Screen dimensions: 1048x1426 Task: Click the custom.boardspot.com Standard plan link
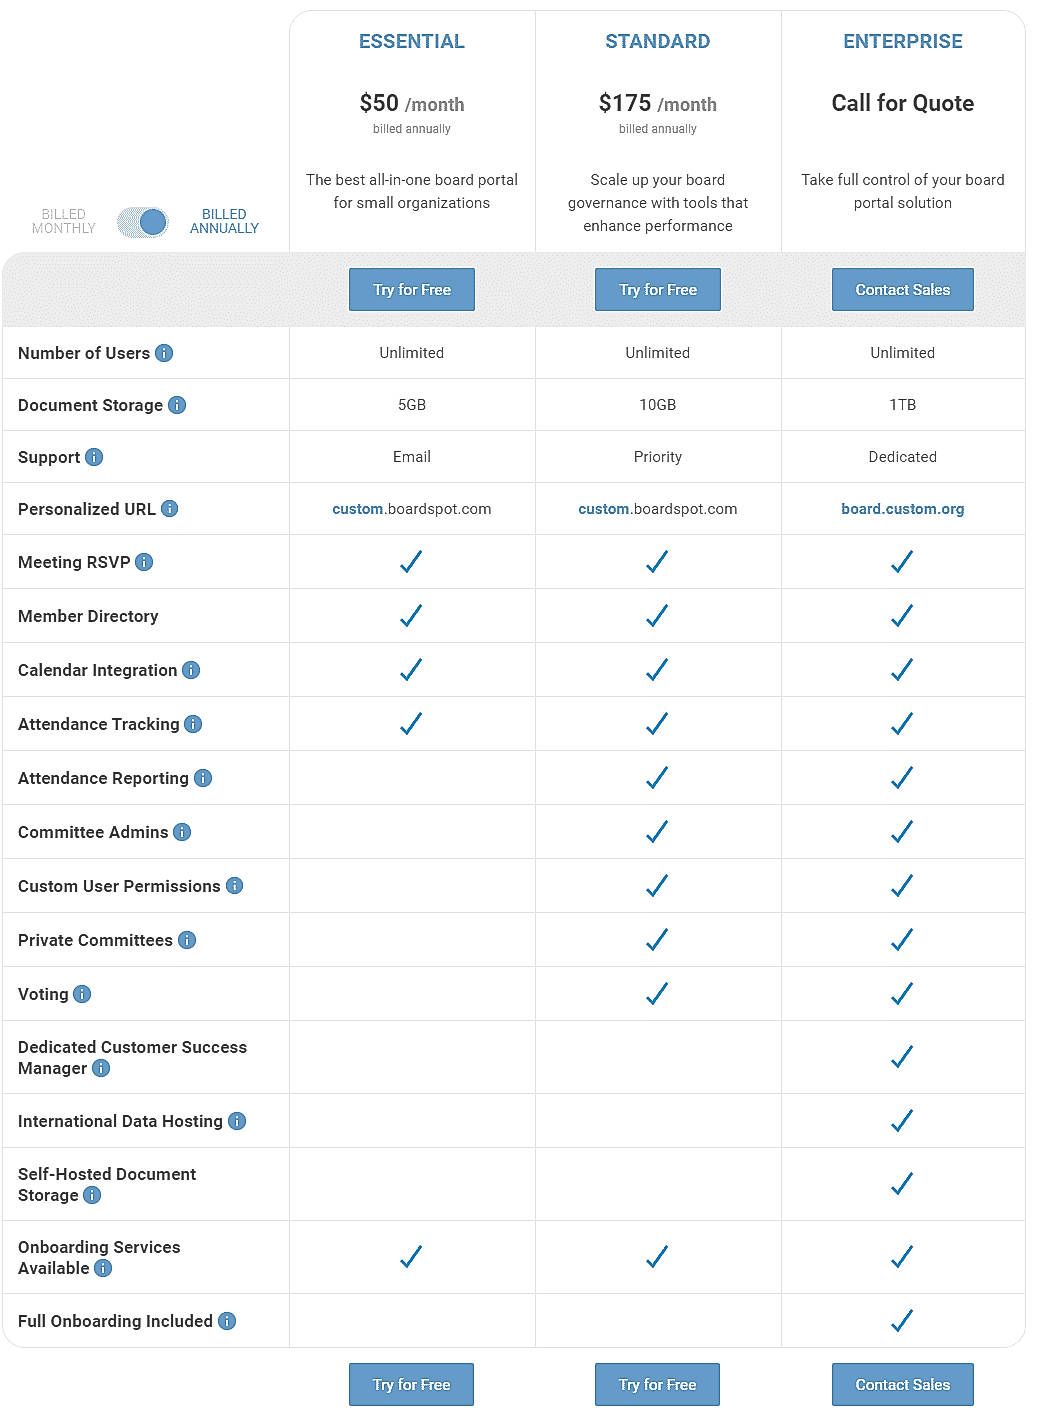657,509
